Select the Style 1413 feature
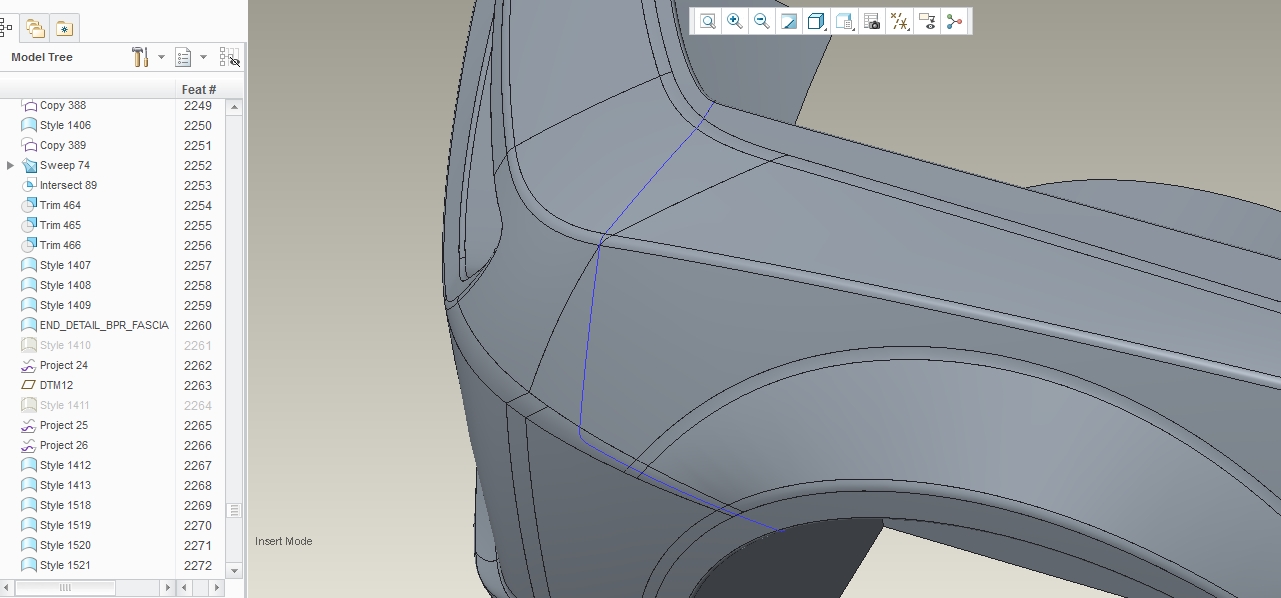The width and height of the screenshot is (1281, 598). coord(65,485)
